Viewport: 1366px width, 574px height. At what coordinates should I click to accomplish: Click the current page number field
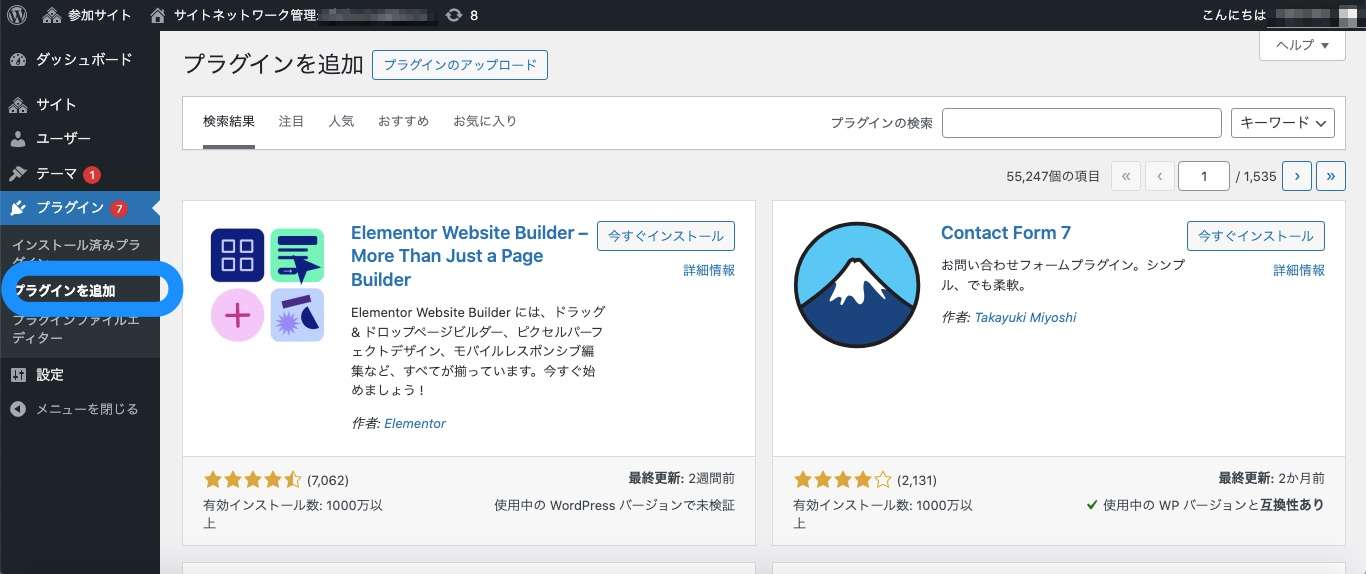click(1204, 176)
